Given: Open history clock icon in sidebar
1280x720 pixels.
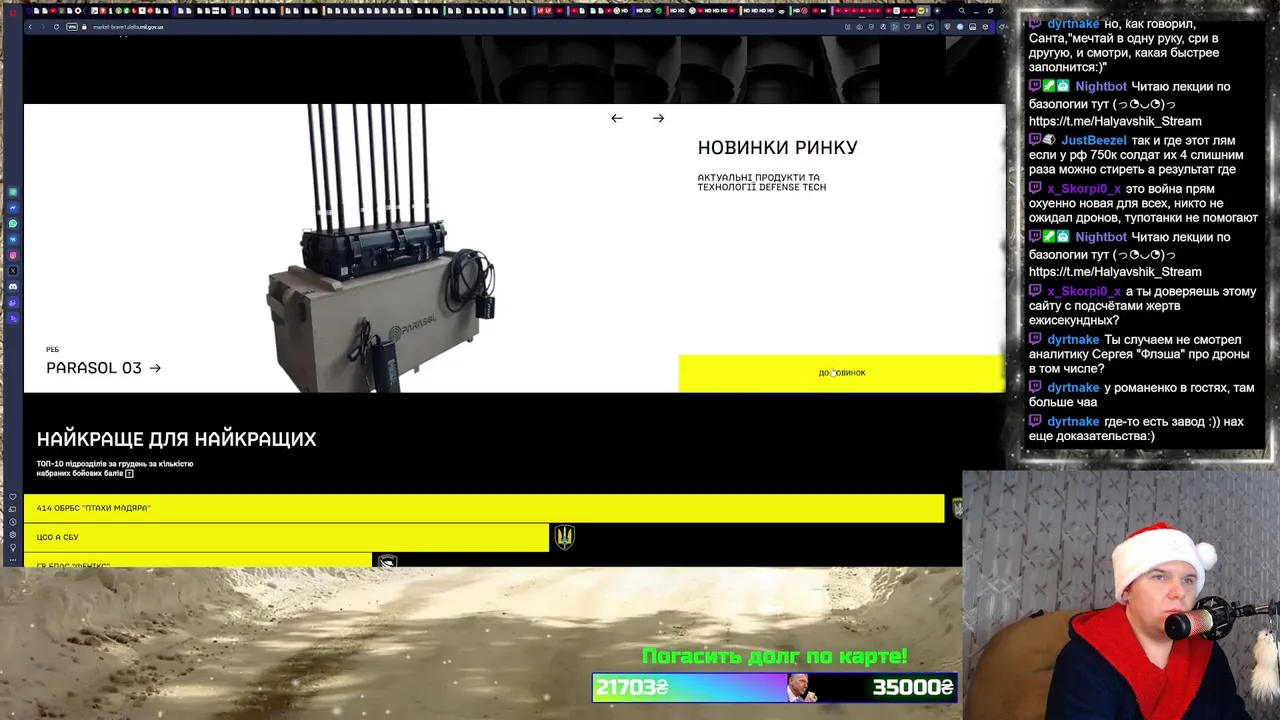Looking at the screenshot, I should pos(12,522).
